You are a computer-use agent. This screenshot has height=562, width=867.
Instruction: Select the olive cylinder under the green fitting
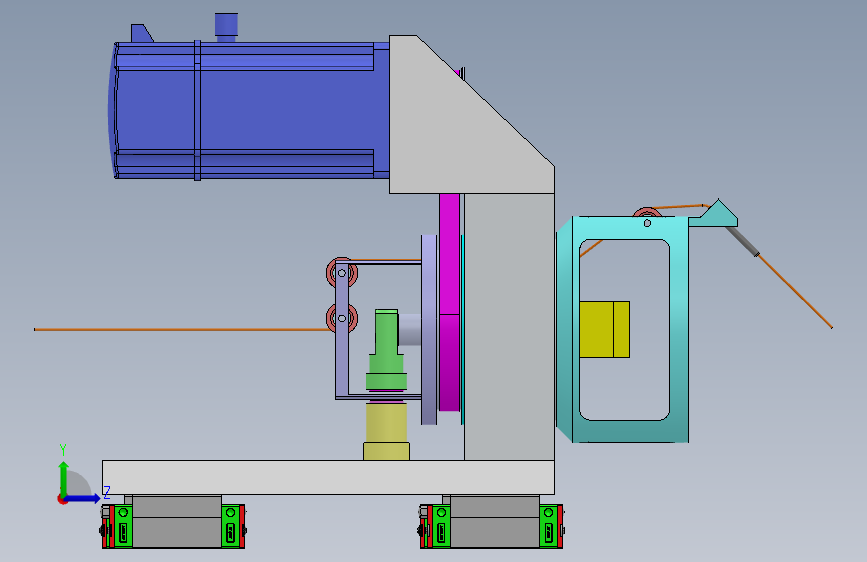coord(387,431)
